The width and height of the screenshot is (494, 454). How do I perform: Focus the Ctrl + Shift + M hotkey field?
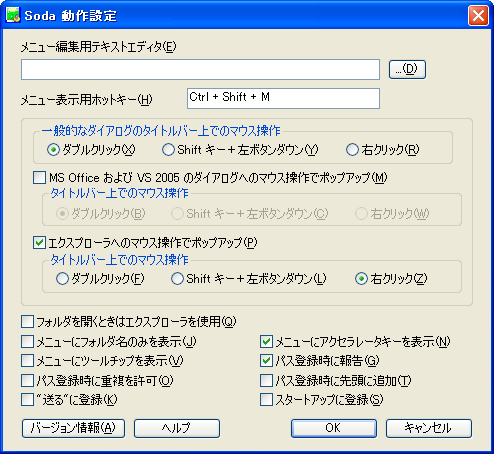click(283, 98)
